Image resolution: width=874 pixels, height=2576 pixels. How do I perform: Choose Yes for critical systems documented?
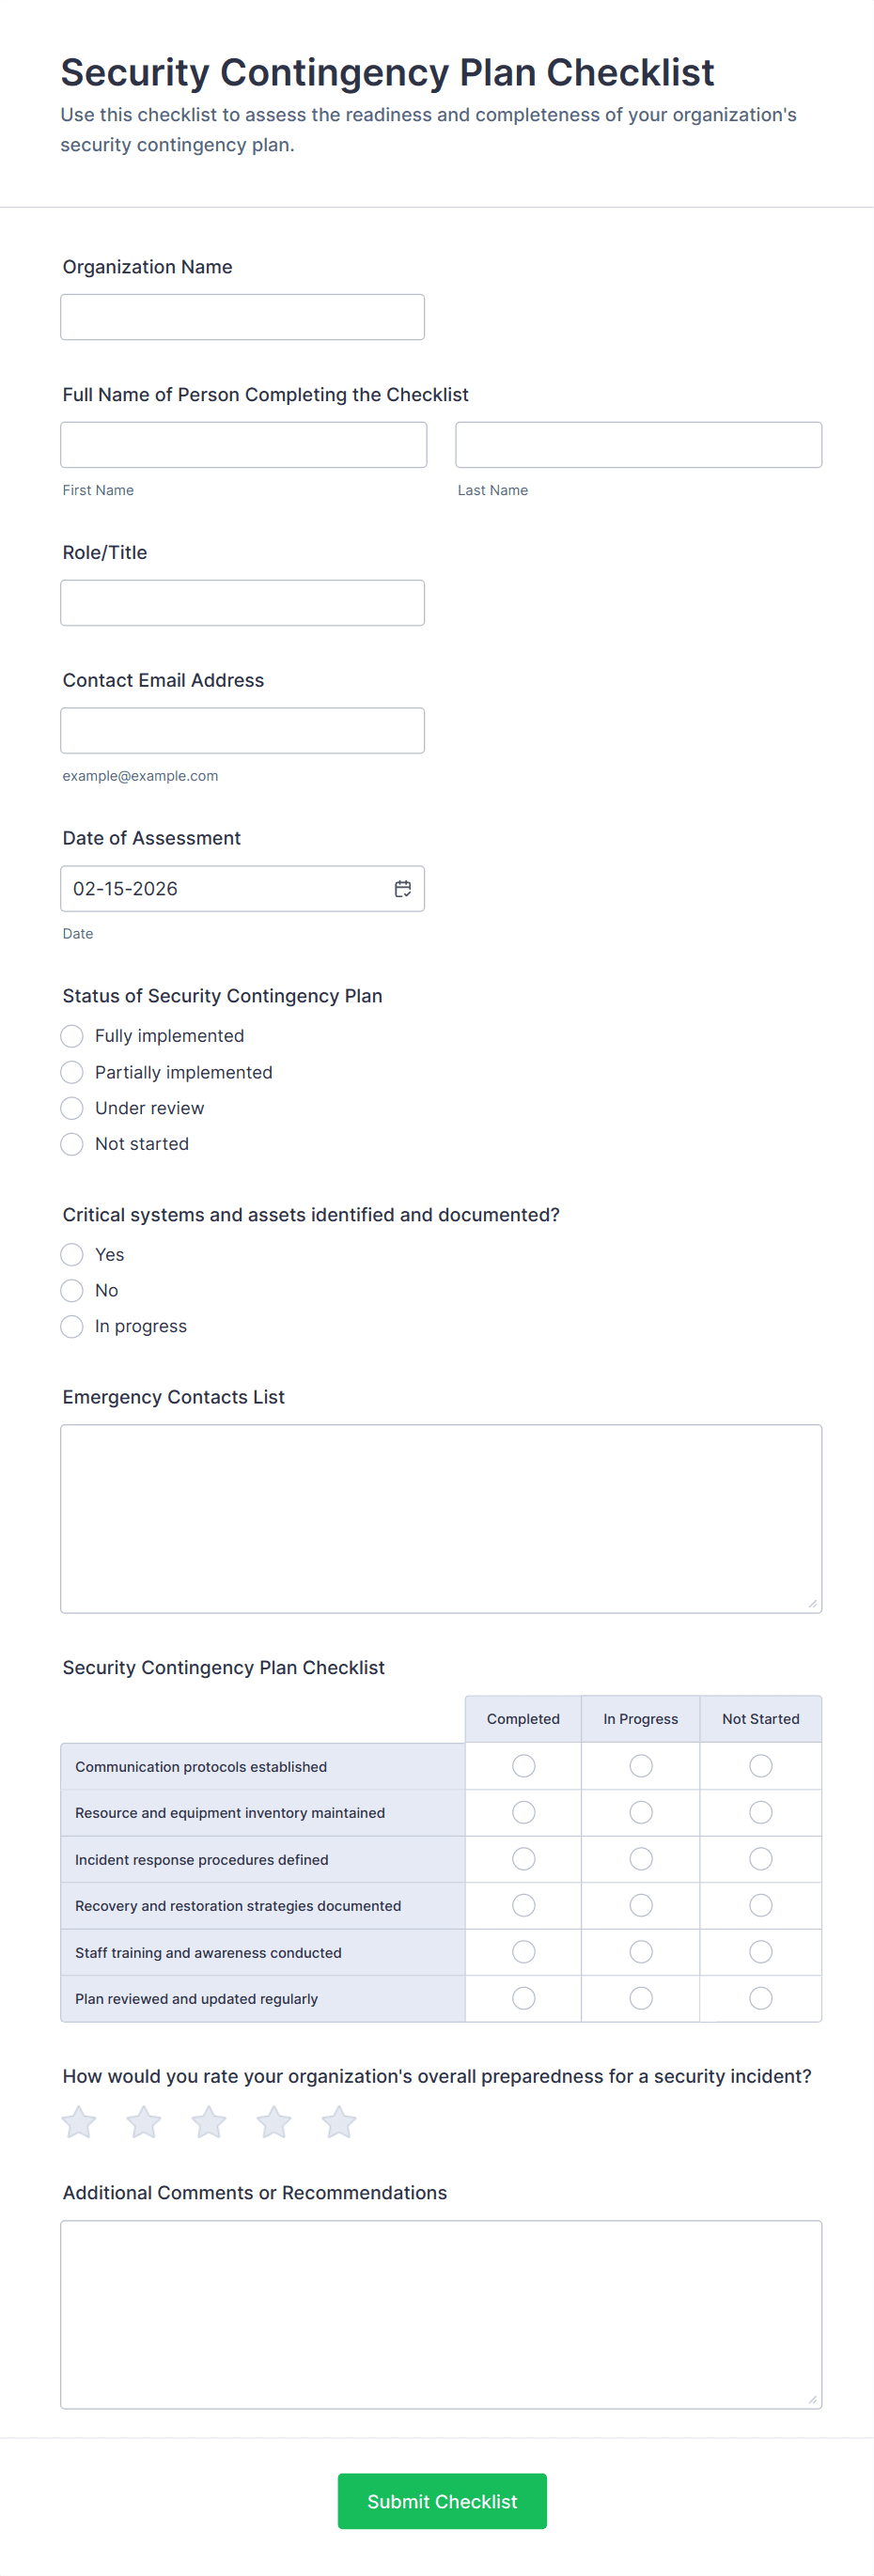pos(72,1255)
